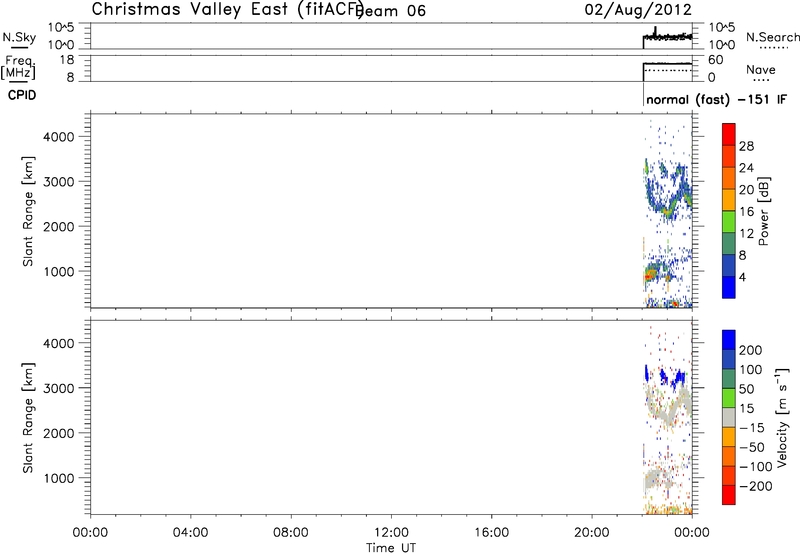Click the "16:00" time tick label
Image resolution: width=800 pixels, height=554 pixels.
click(x=491, y=533)
